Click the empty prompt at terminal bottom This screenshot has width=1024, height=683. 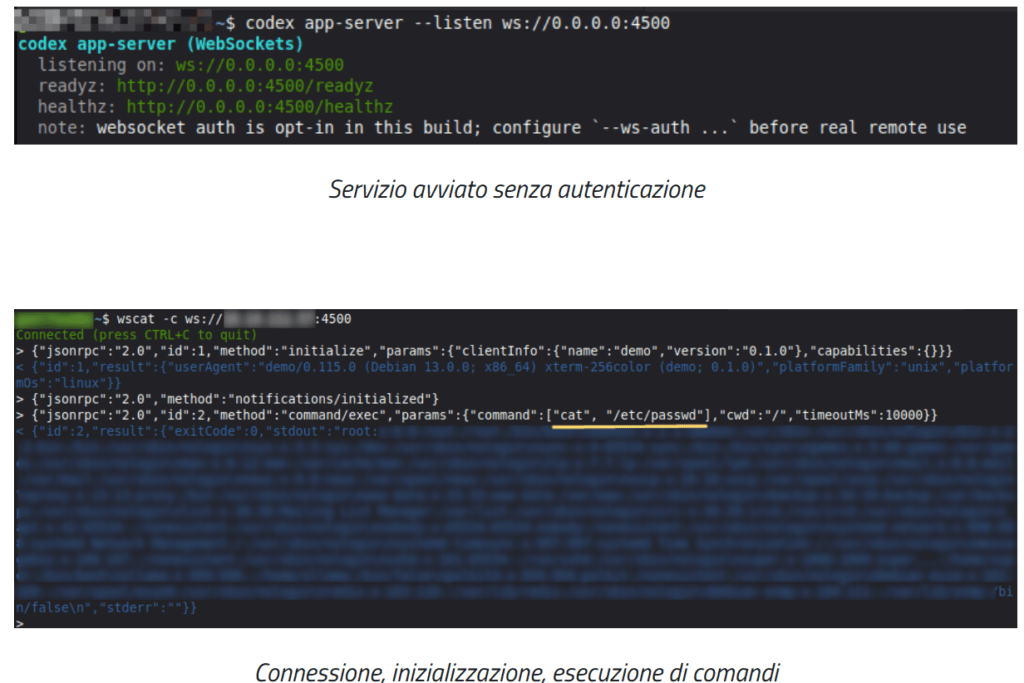tap(21, 621)
